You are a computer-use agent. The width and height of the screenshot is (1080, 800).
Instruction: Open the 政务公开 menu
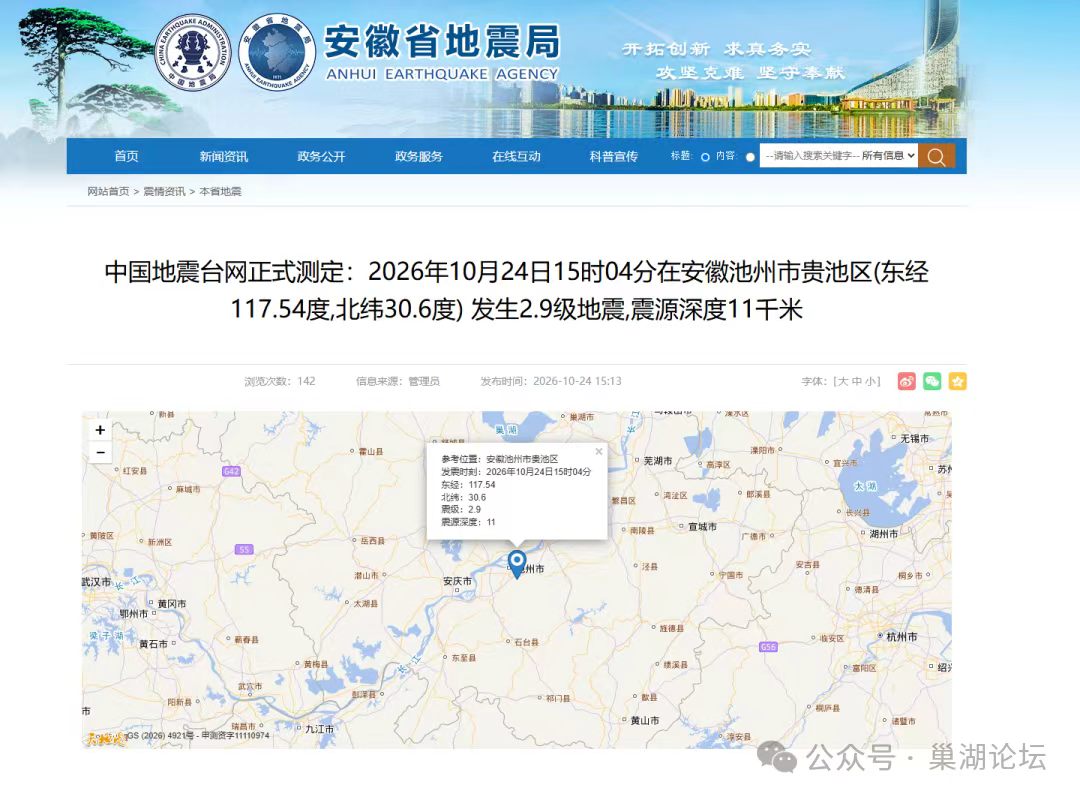coord(321,156)
